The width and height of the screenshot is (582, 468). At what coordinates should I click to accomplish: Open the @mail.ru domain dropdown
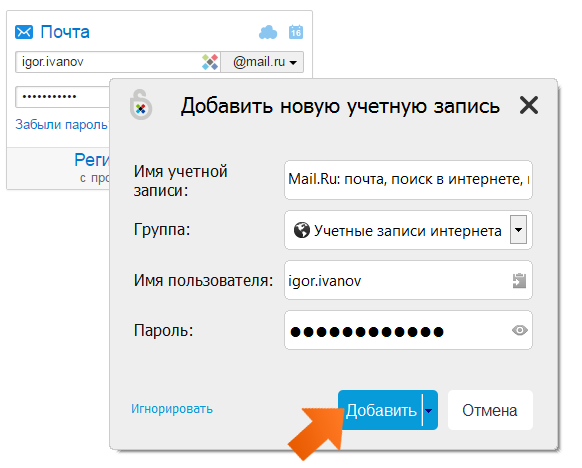(x=262, y=62)
